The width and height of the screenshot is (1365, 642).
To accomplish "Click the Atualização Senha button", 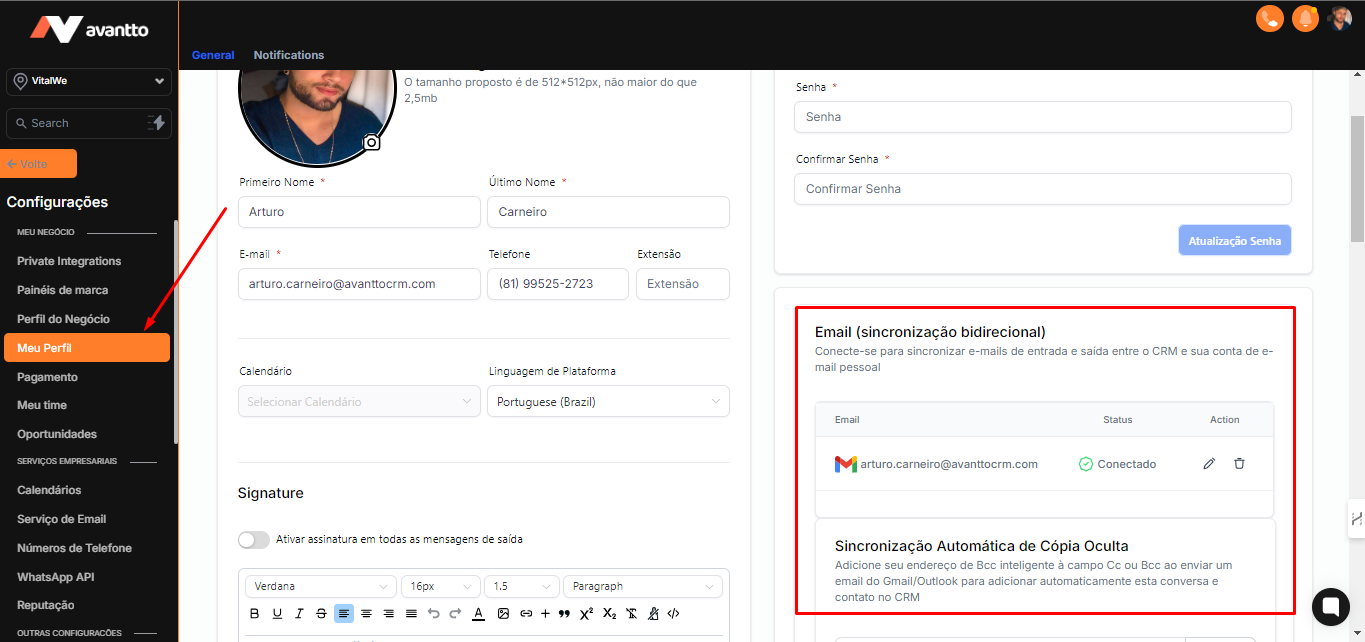I will click(x=1234, y=241).
